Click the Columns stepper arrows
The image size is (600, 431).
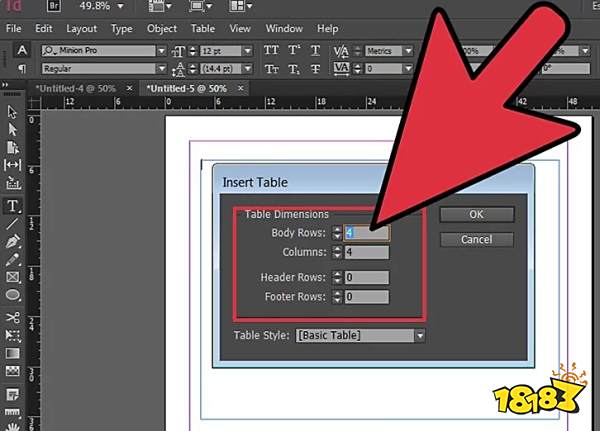pyautogui.click(x=337, y=252)
